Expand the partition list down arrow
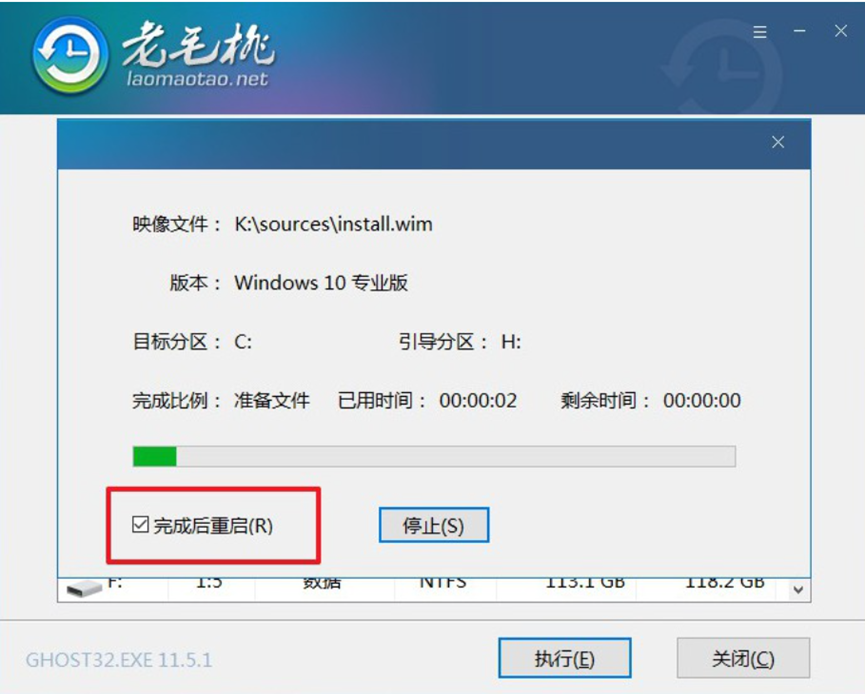This screenshot has height=694, width=865. (798, 590)
